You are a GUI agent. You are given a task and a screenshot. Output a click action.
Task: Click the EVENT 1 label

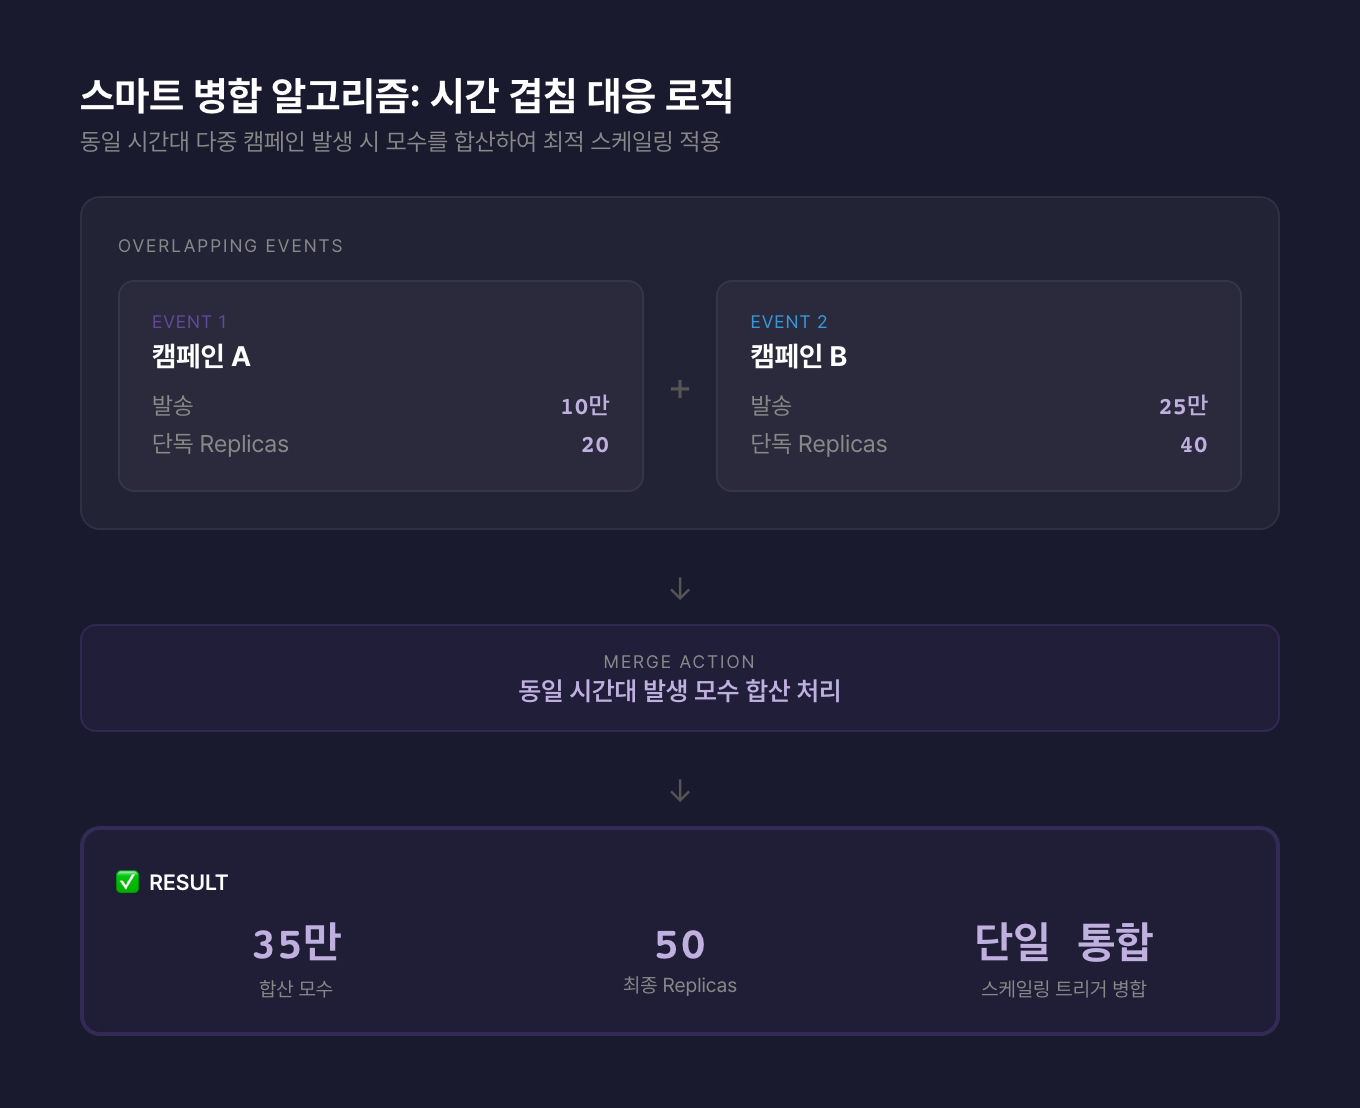[x=189, y=322]
